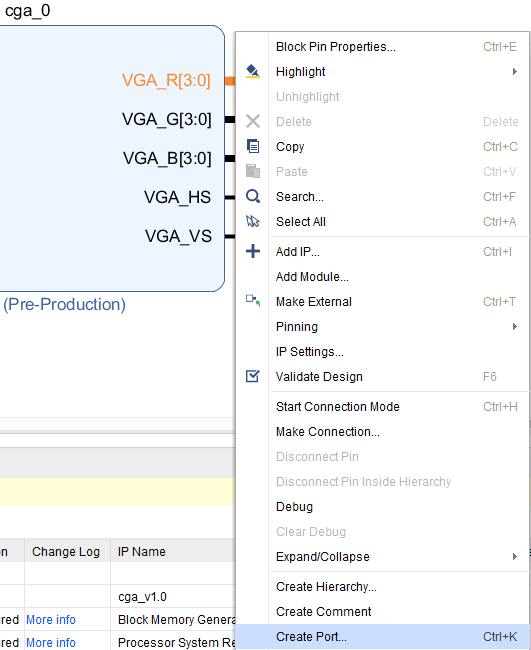Click the Validate Design checkmark icon

coord(253,376)
